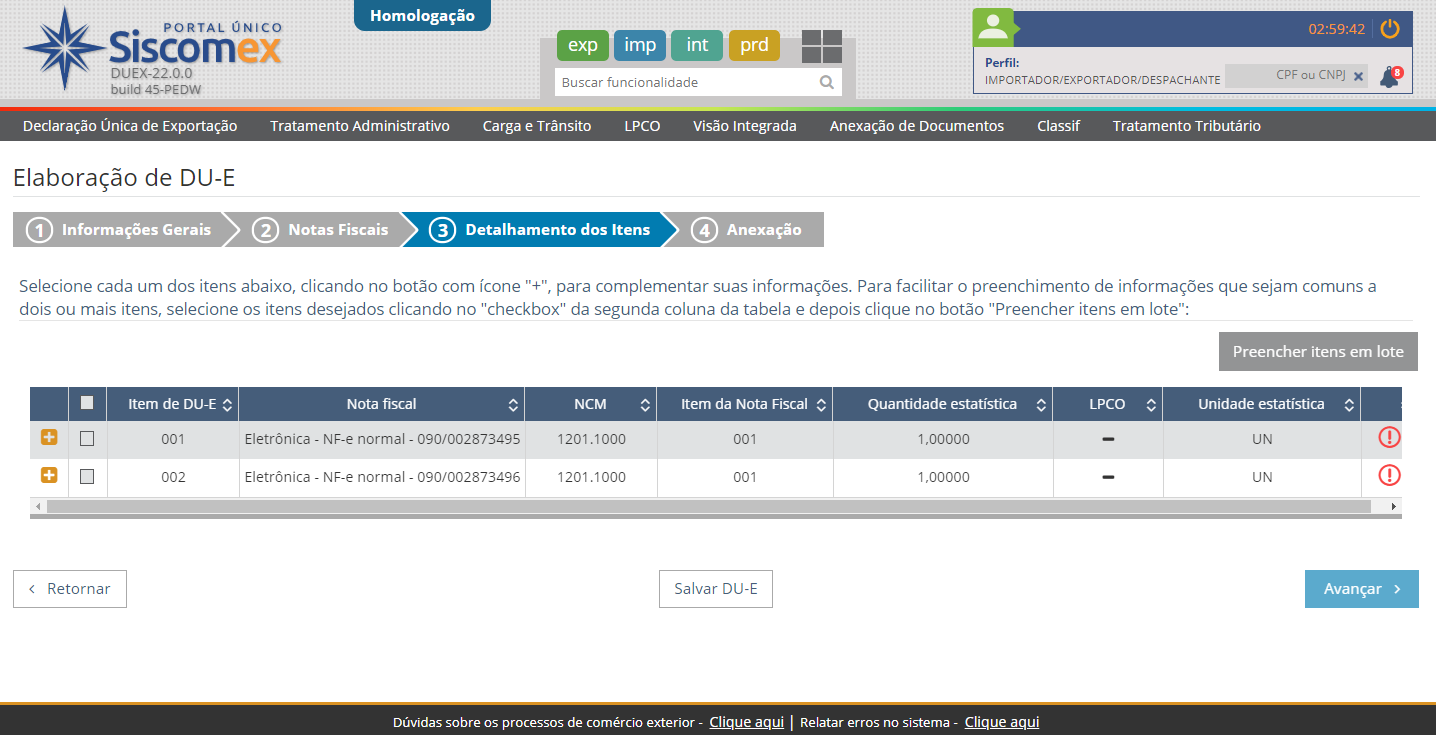Click Preencher itens em lote button
This screenshot has width=1440, height=738.
(1317, 352)
